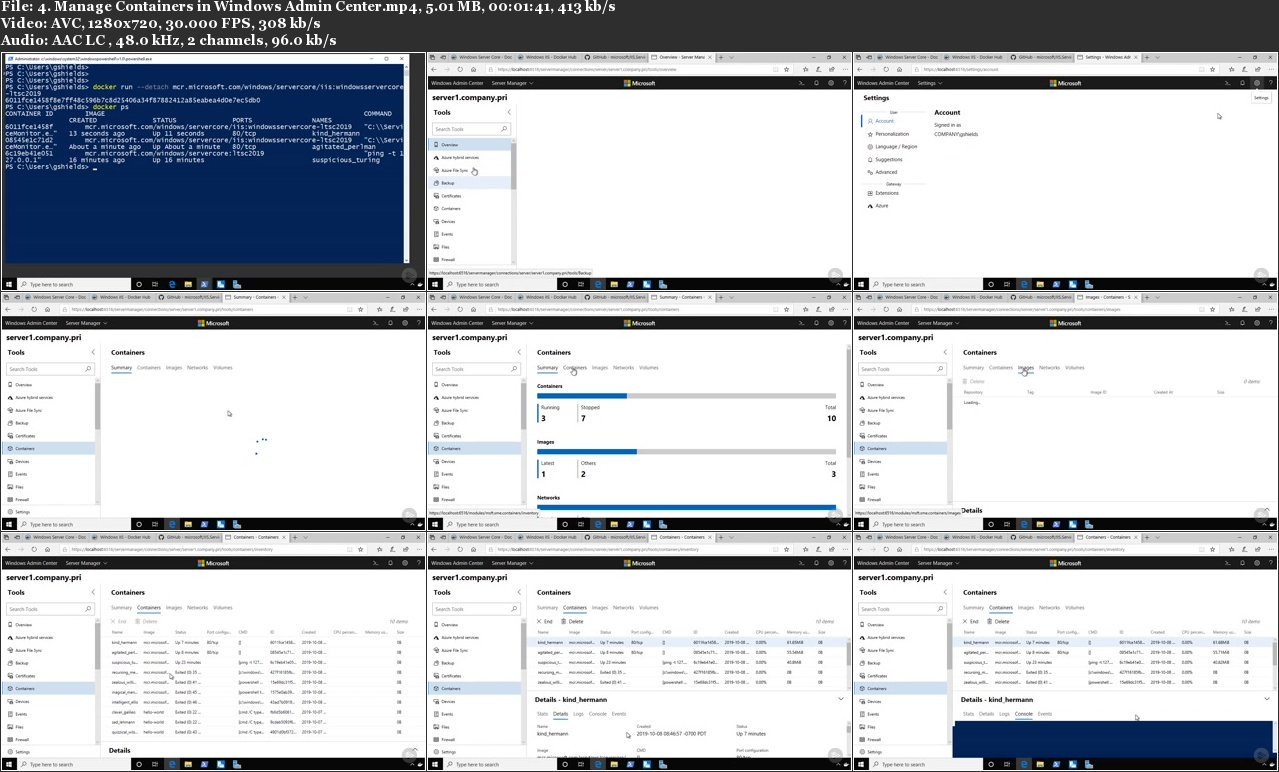This screenshot has height=772, width=1279.
Task: Open Edge taskbar icon in the Settings frame
Action: (x=1023, y=285)
